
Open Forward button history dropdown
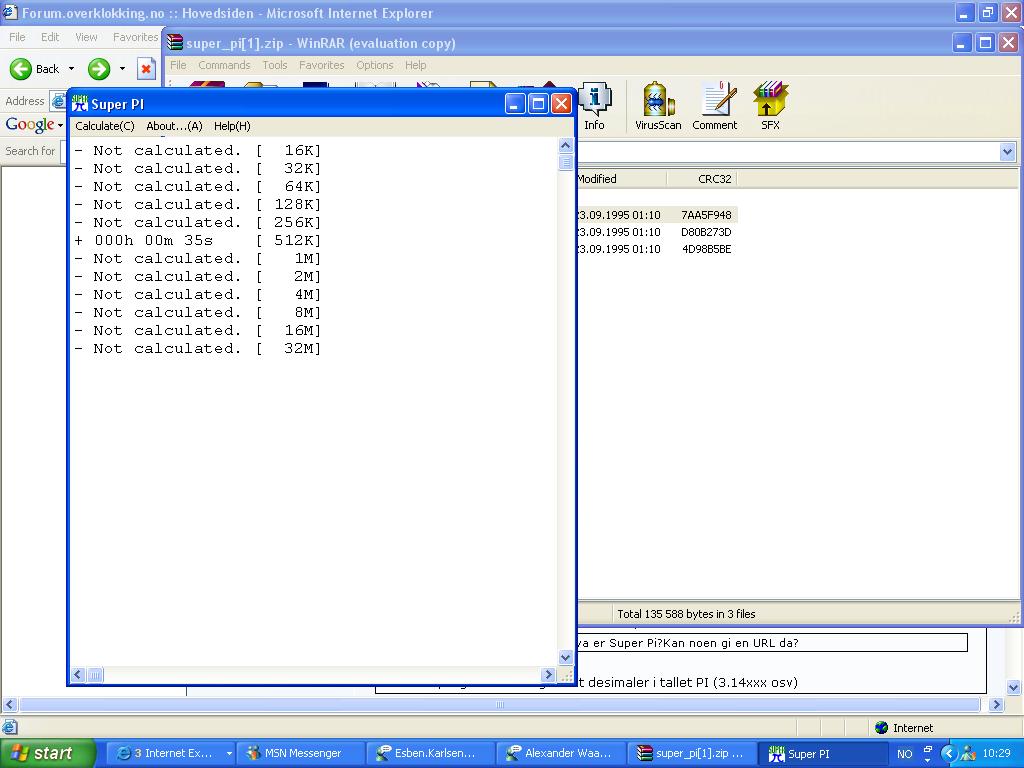click(122, 69)
